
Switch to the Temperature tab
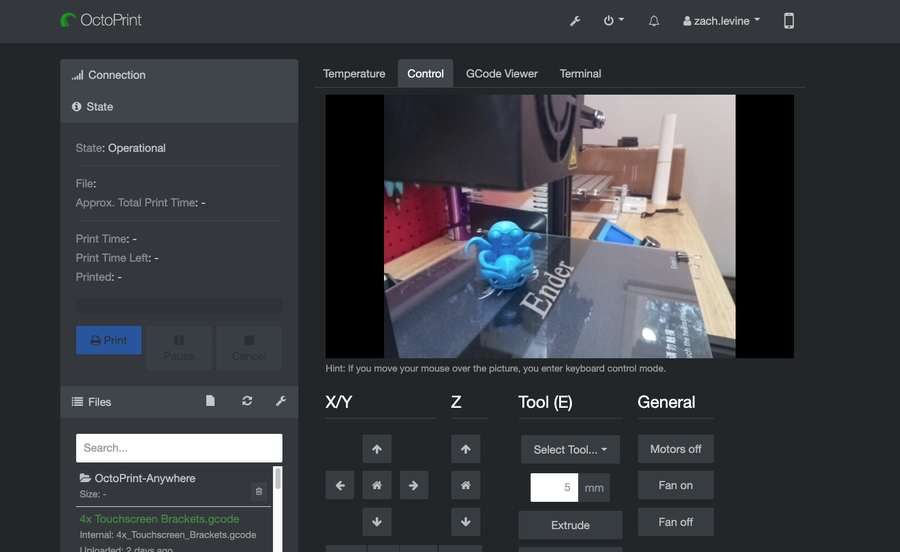pos(354,74)
